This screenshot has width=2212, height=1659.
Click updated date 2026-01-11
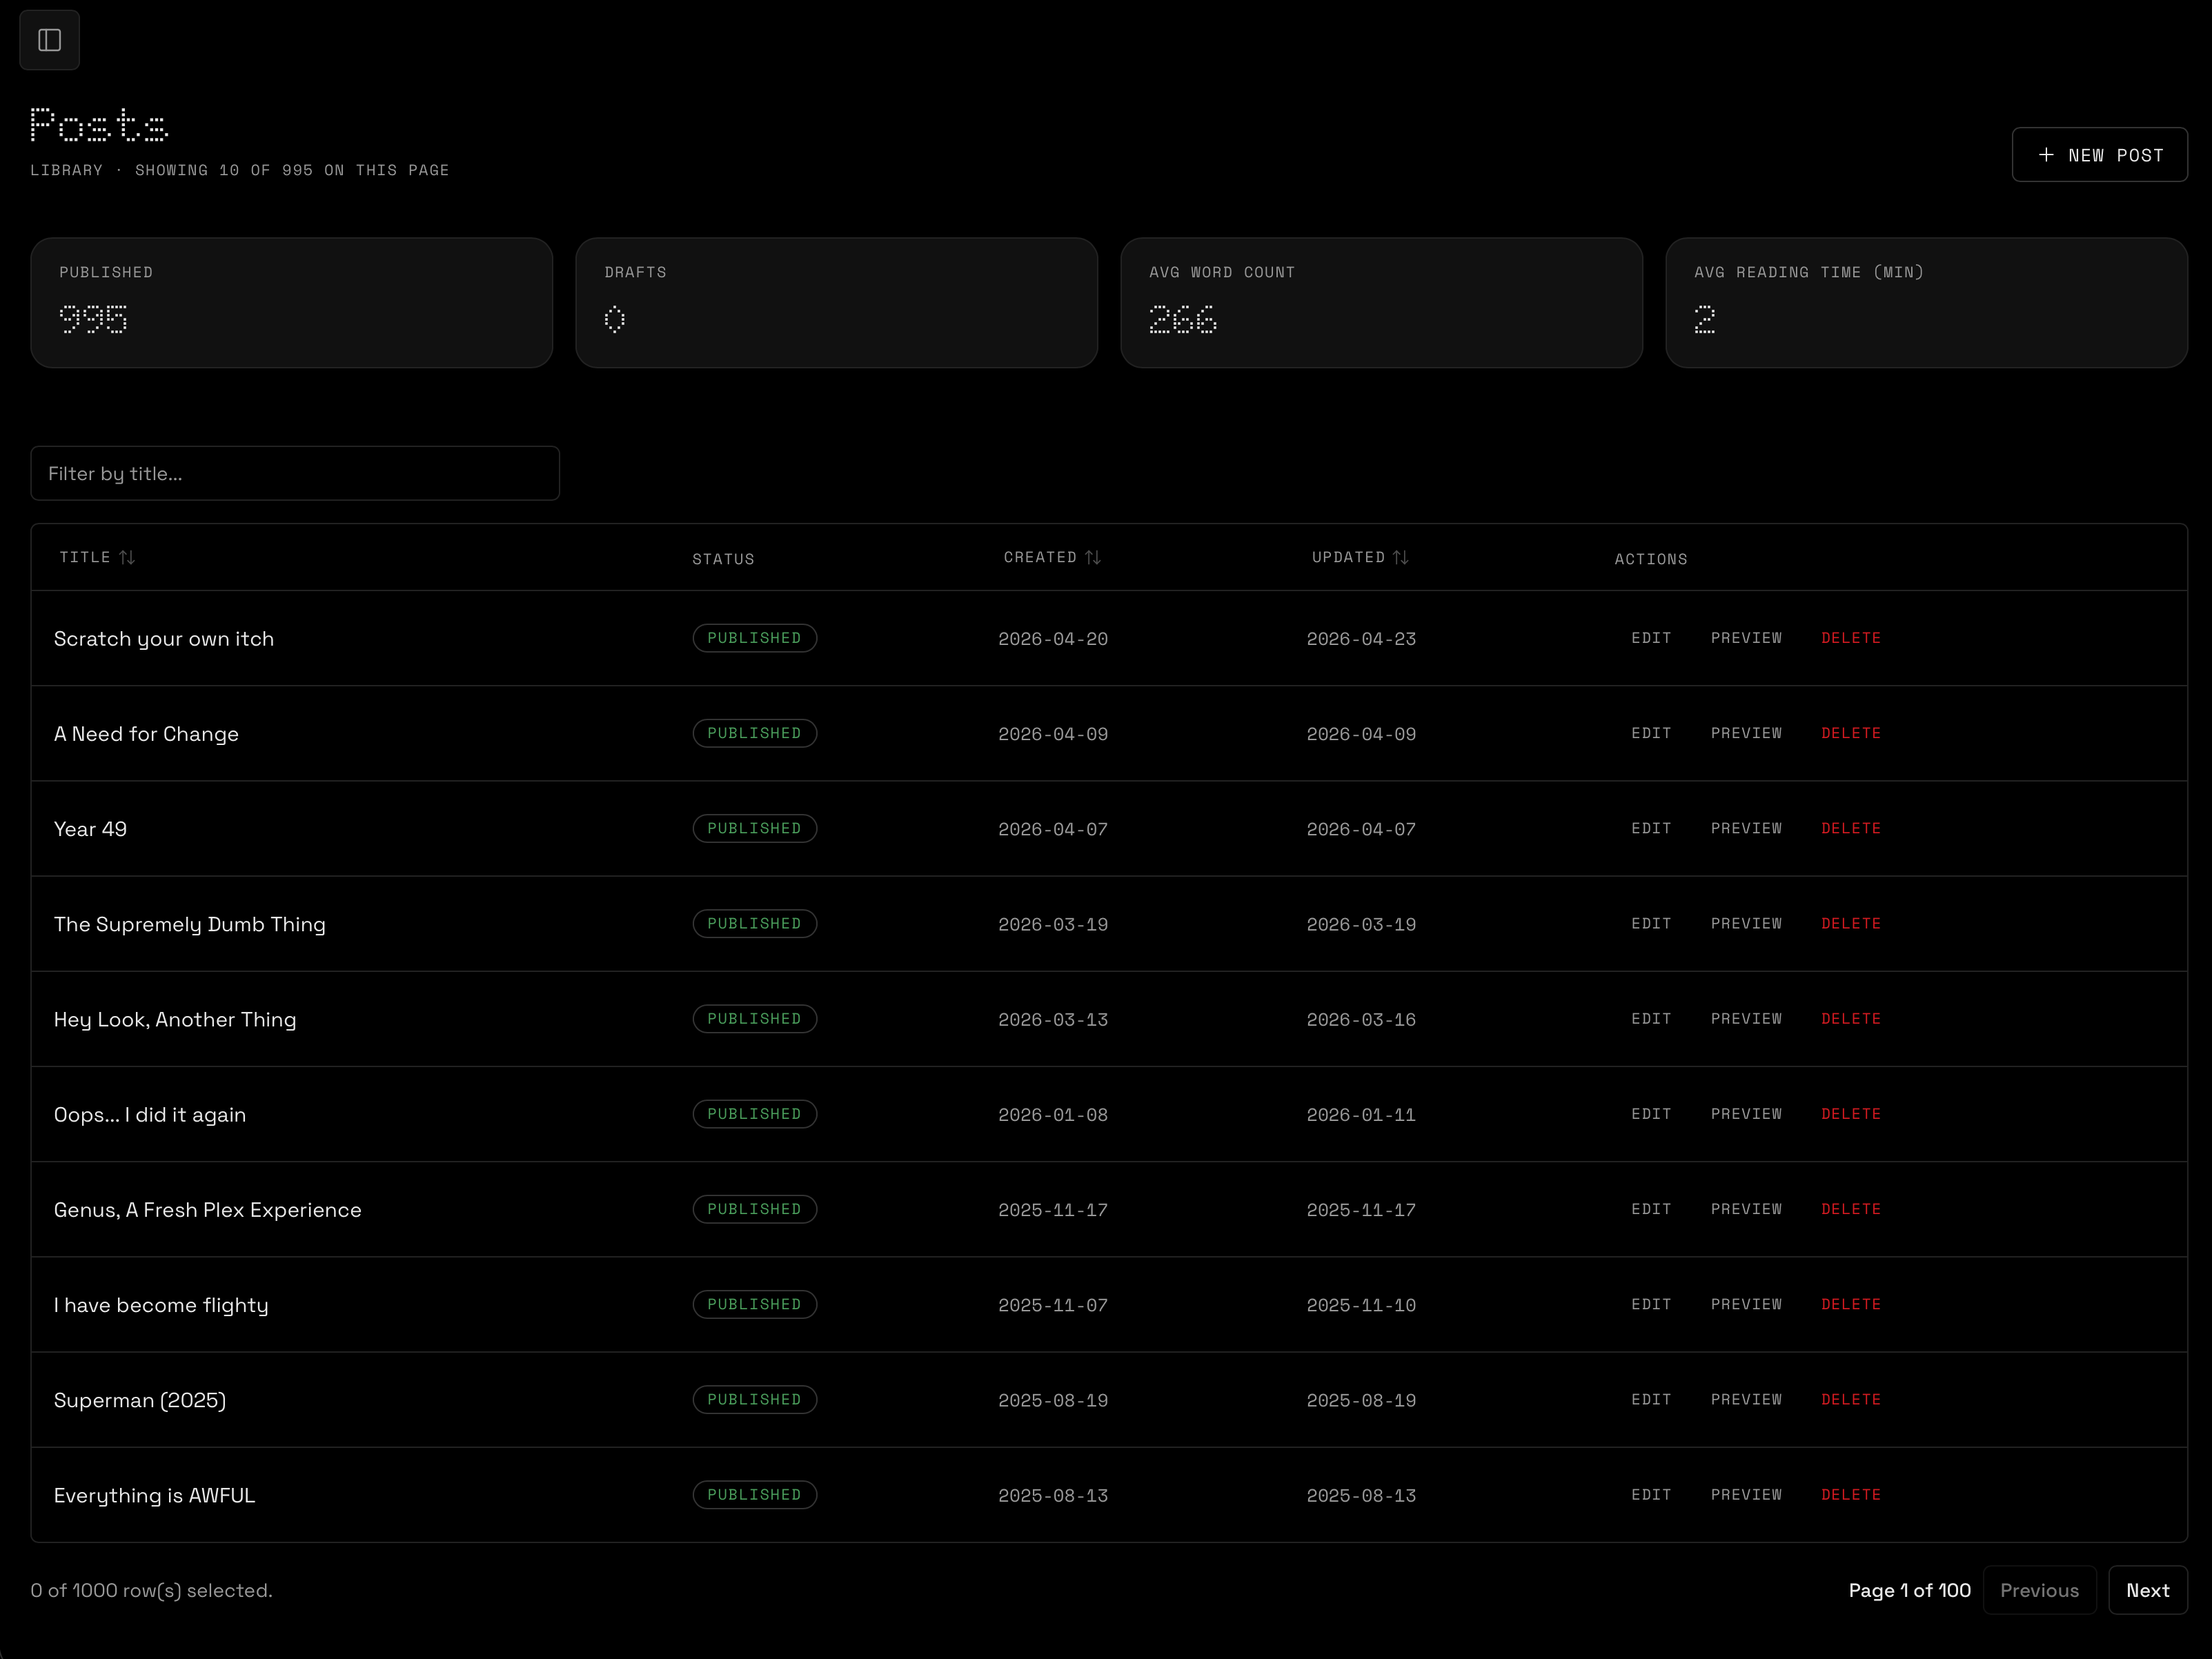1361,1115
